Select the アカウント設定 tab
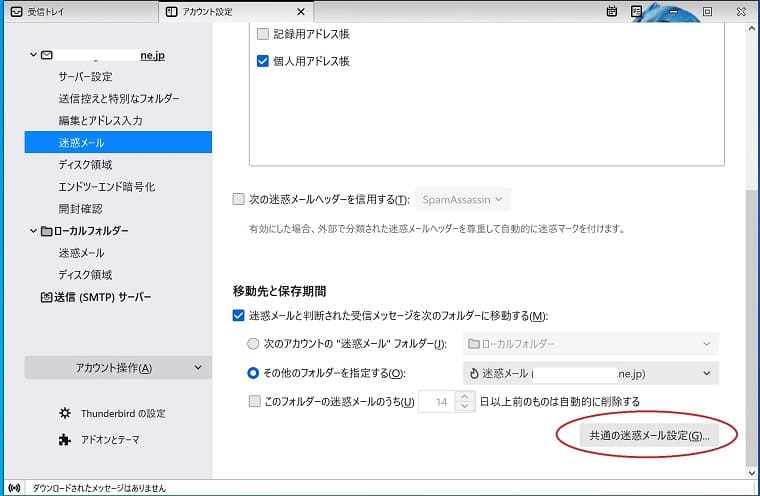The width and height of the screenshot is (760, 496). (236, 12)
